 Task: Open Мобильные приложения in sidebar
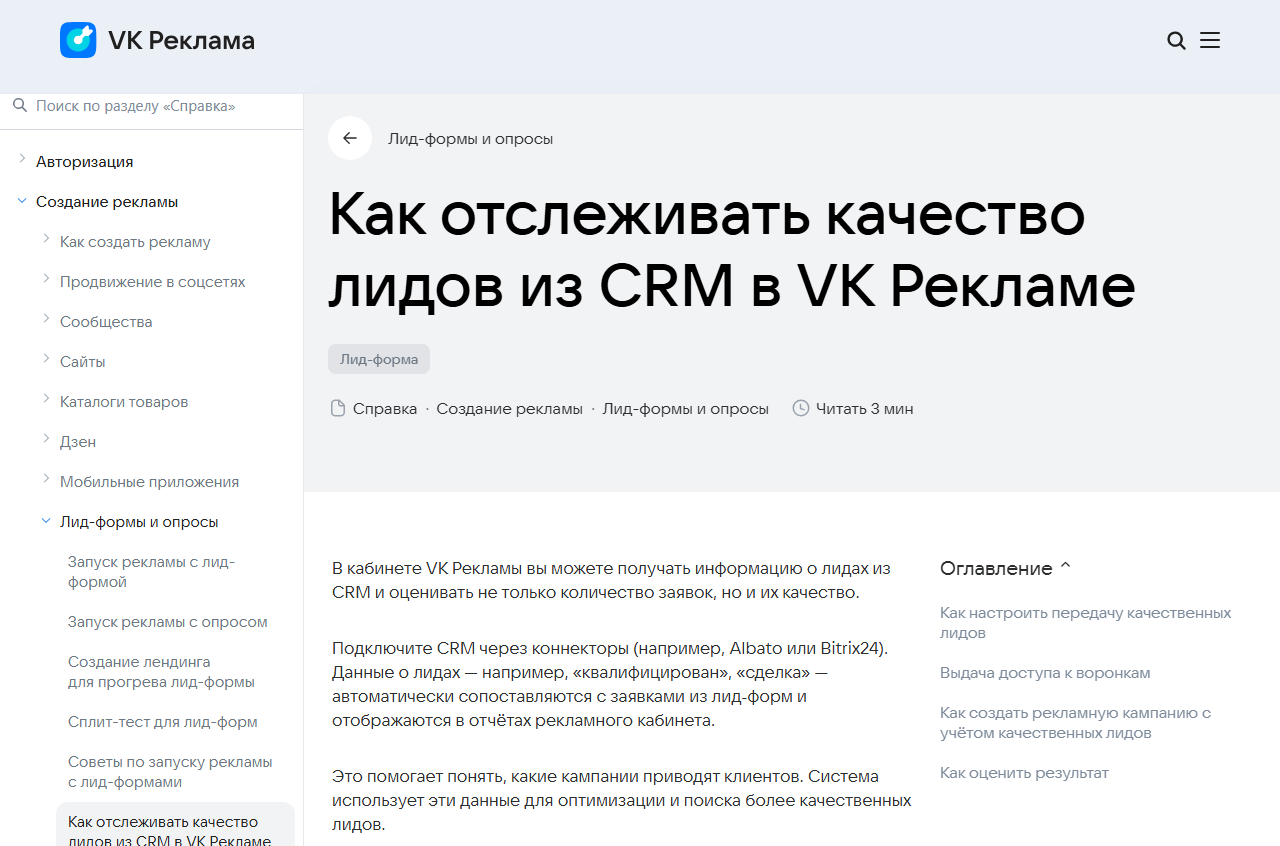150,481
